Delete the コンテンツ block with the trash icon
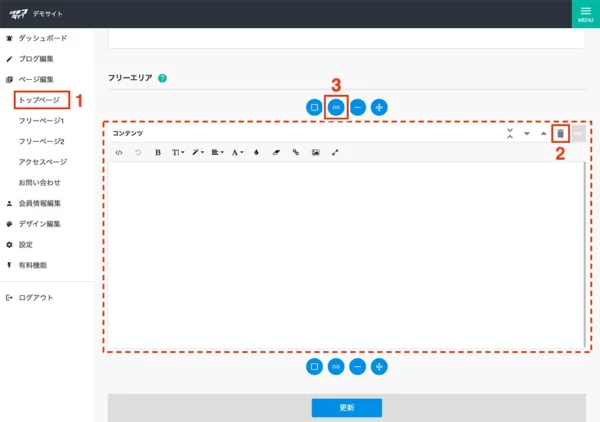This screenshot has width=600, height=422. click(561, 133)
